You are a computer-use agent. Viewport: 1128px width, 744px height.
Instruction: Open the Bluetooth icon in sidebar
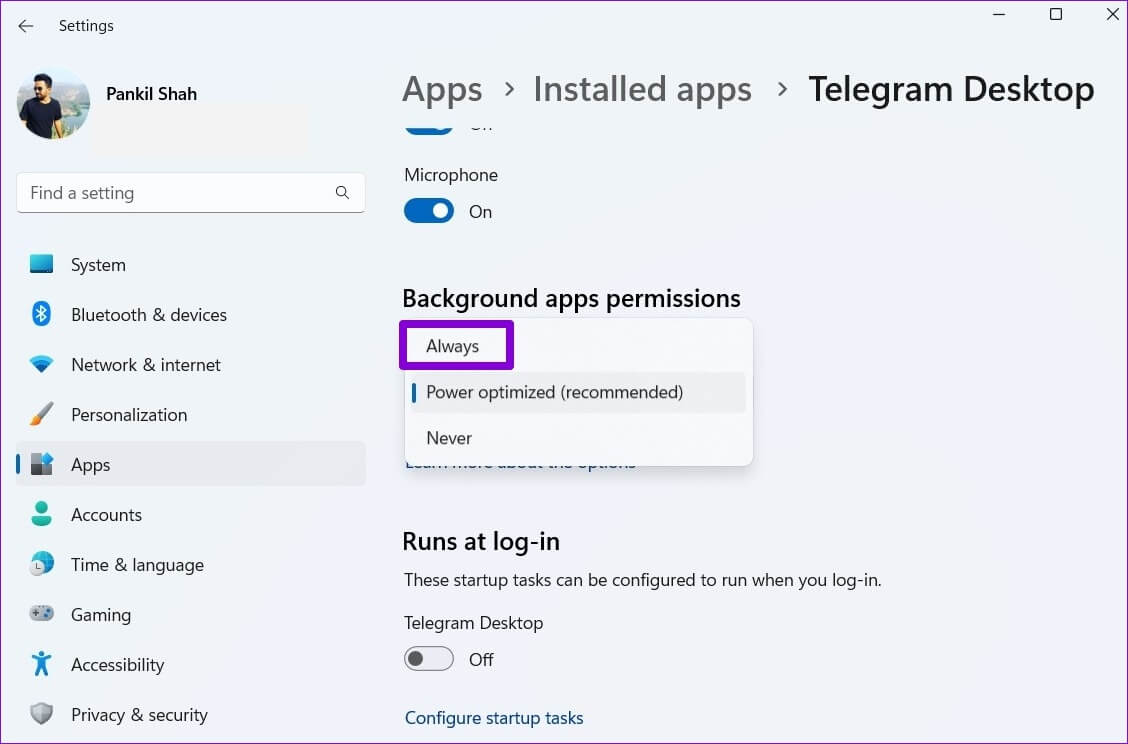(x=42, y=314)
